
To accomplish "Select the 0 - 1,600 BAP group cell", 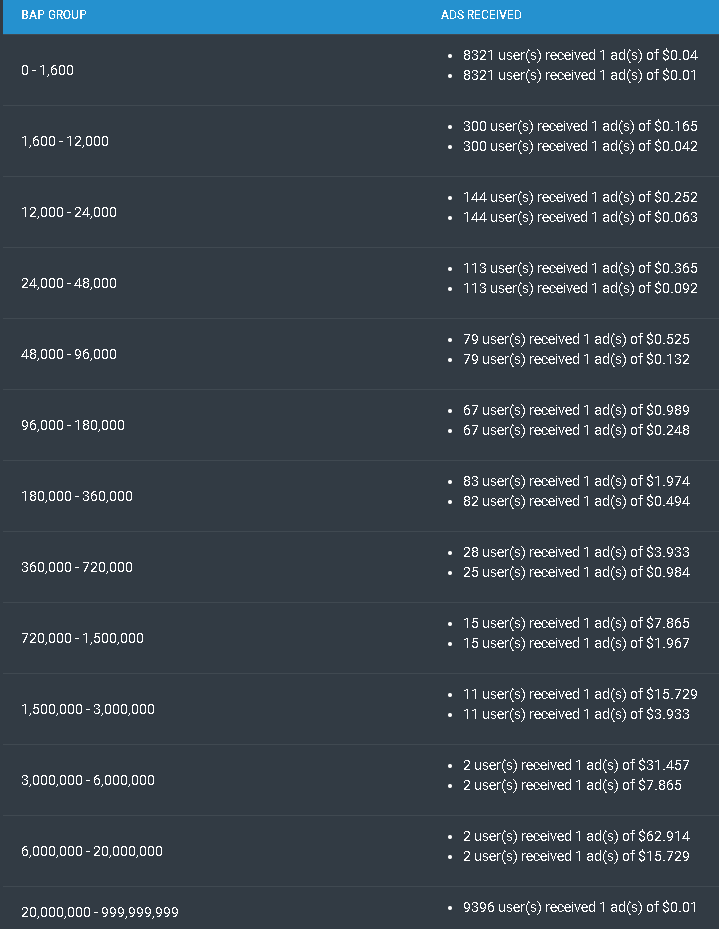I will [48, 71].
